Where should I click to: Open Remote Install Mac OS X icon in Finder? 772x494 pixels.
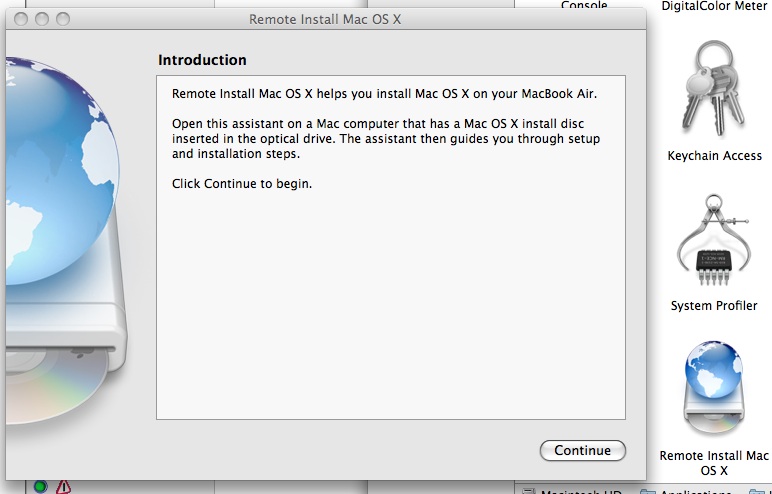click(713, 388)
